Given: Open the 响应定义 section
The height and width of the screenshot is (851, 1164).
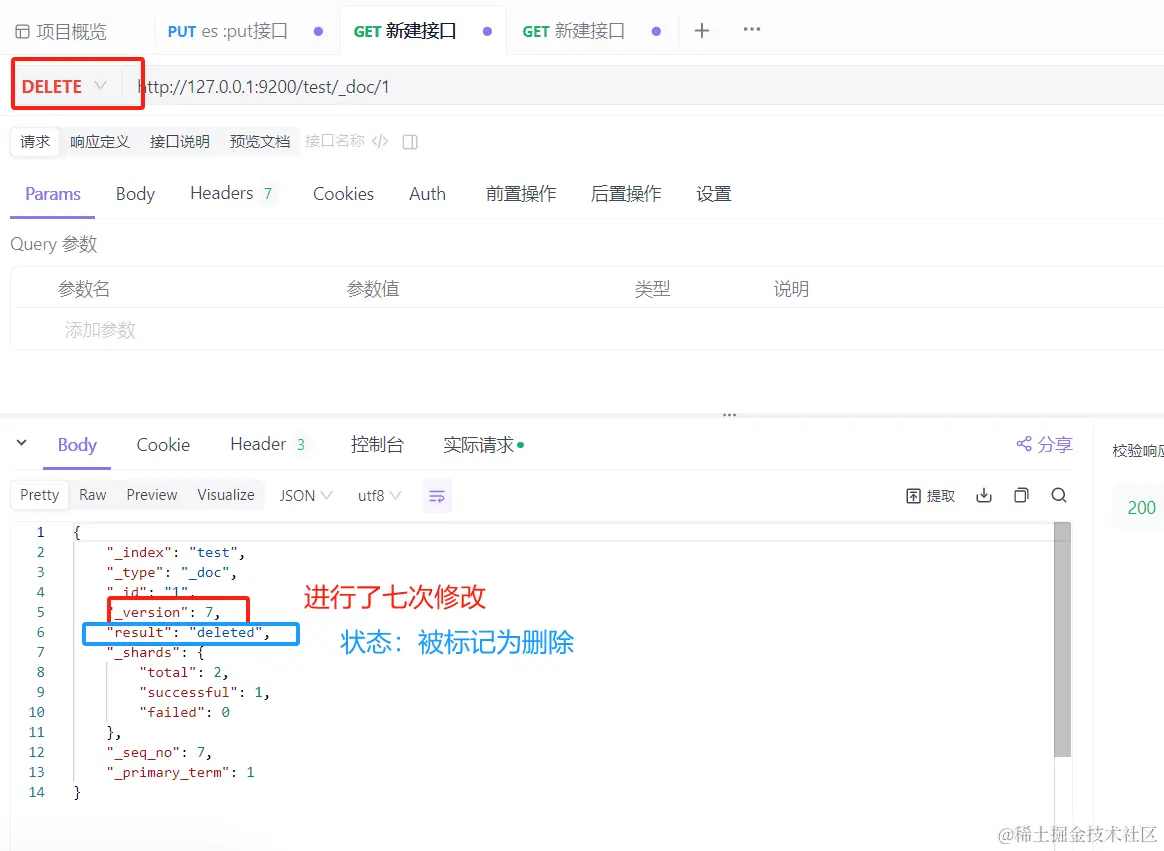Looking at the screenshot, I should (99, 141).
